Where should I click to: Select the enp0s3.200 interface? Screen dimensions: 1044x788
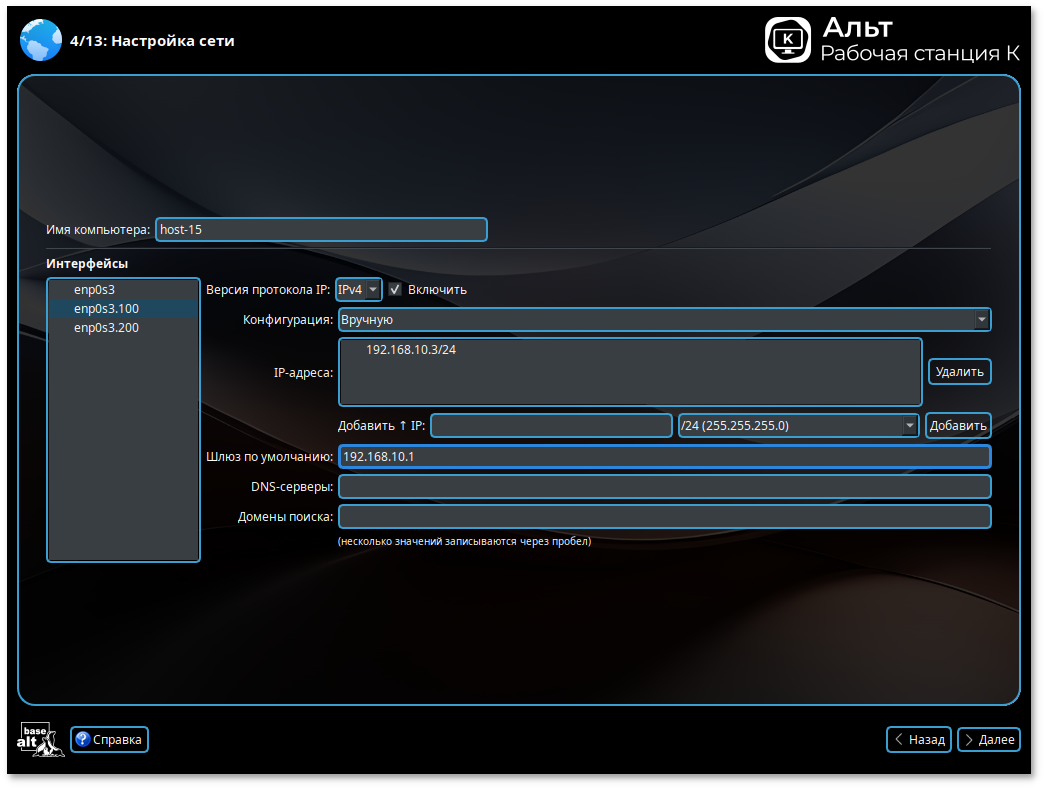pos(106,328)
